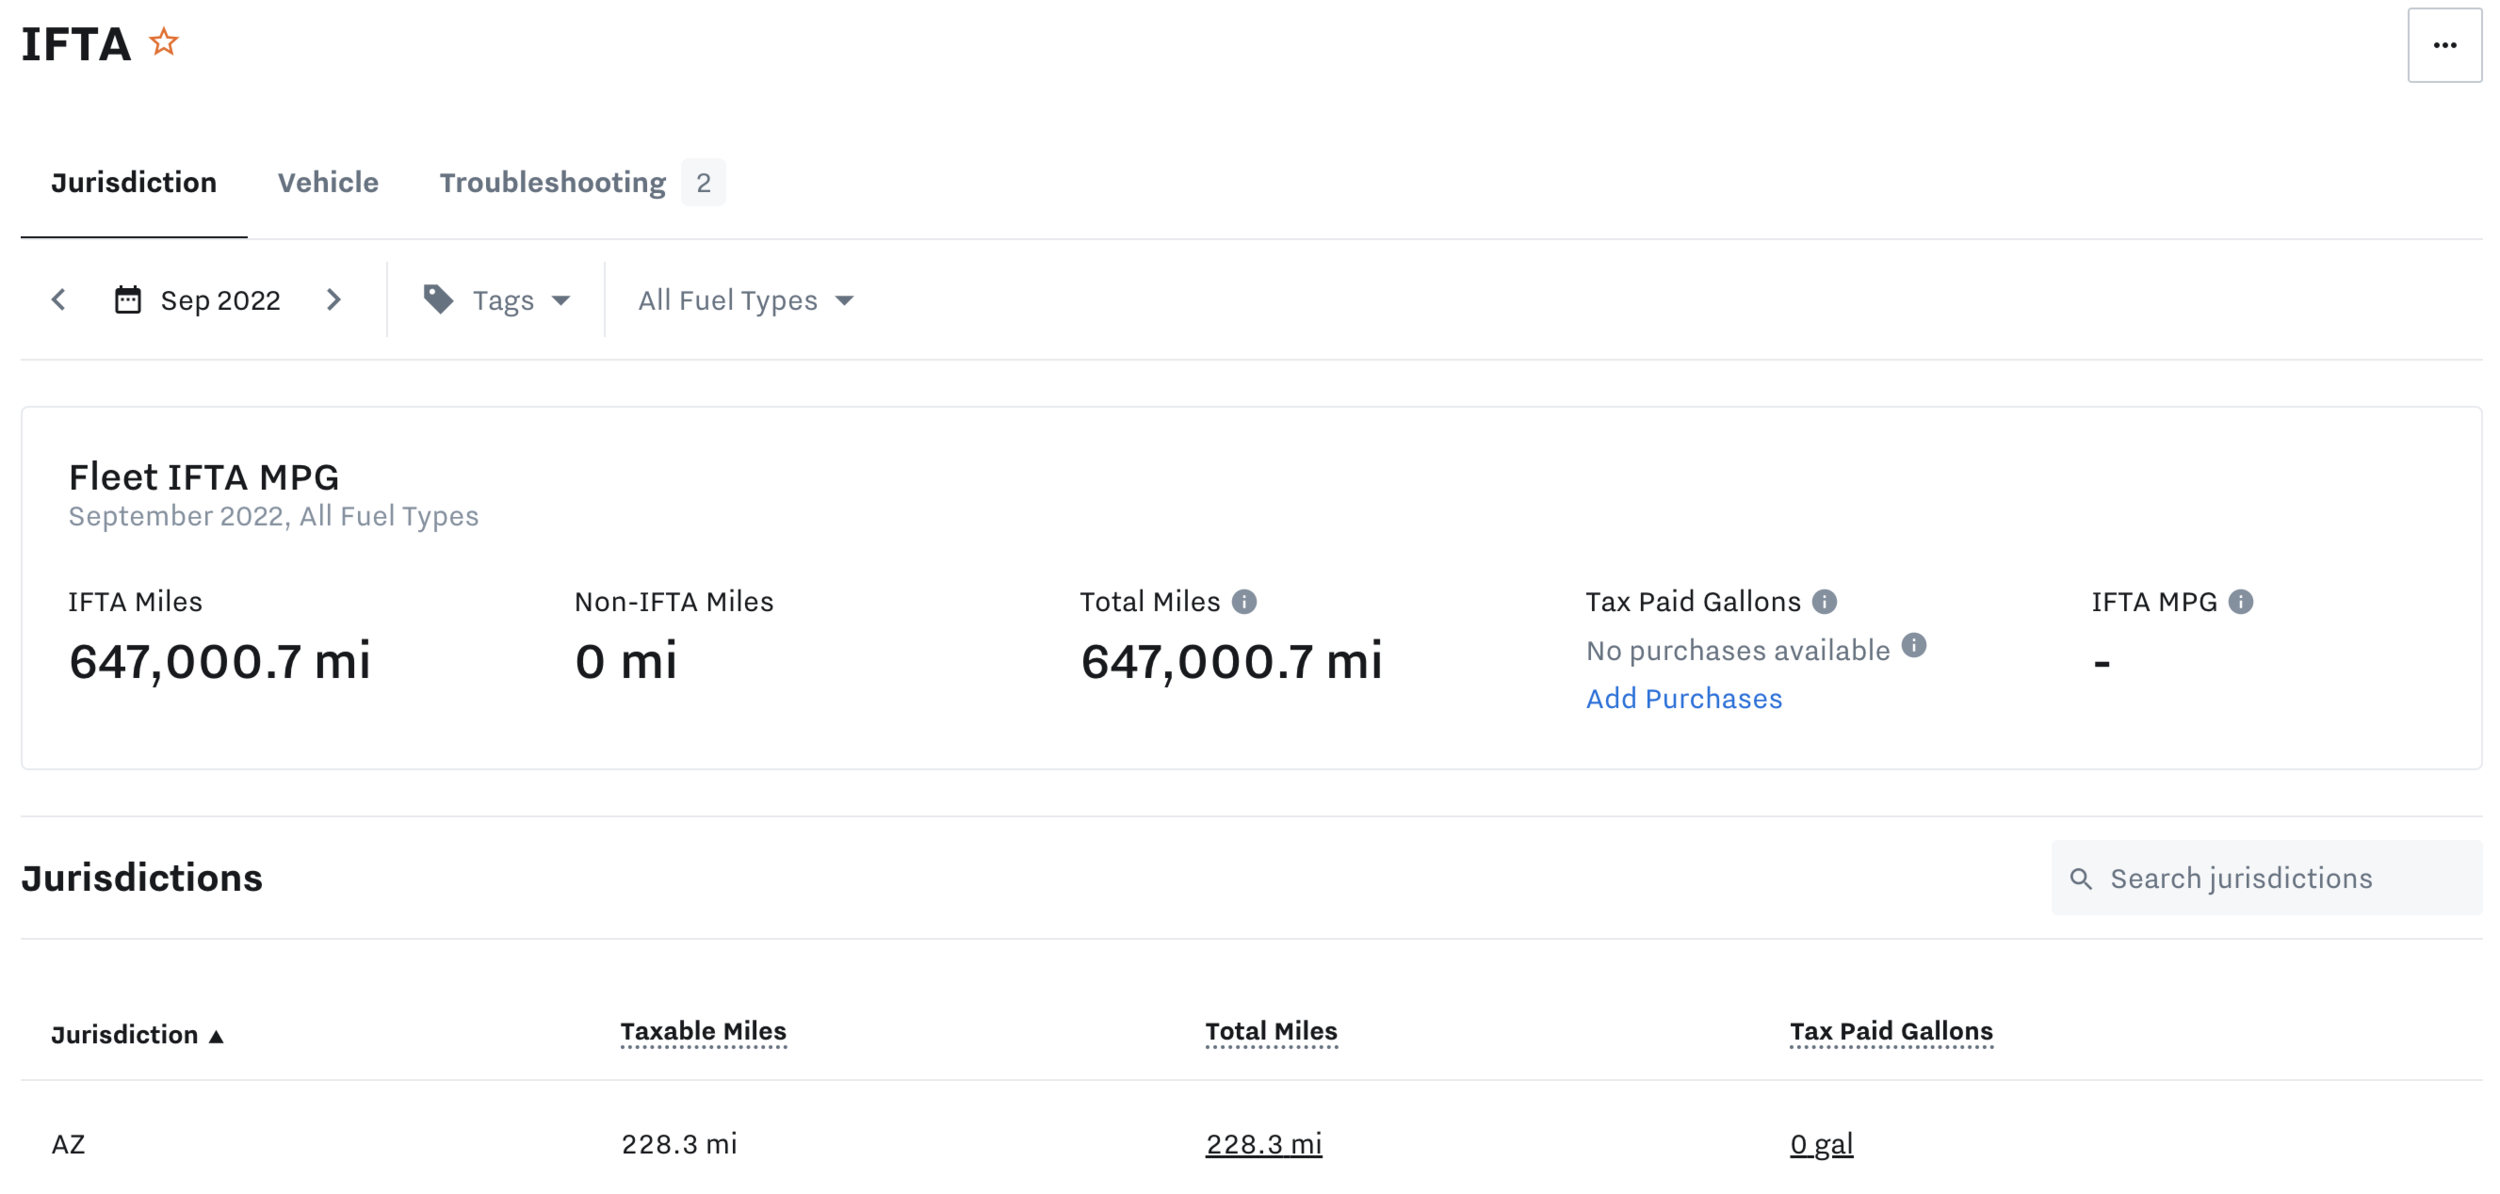Expand the Tags dropdown
The image size is (2500, 1194).
(520, 300)
